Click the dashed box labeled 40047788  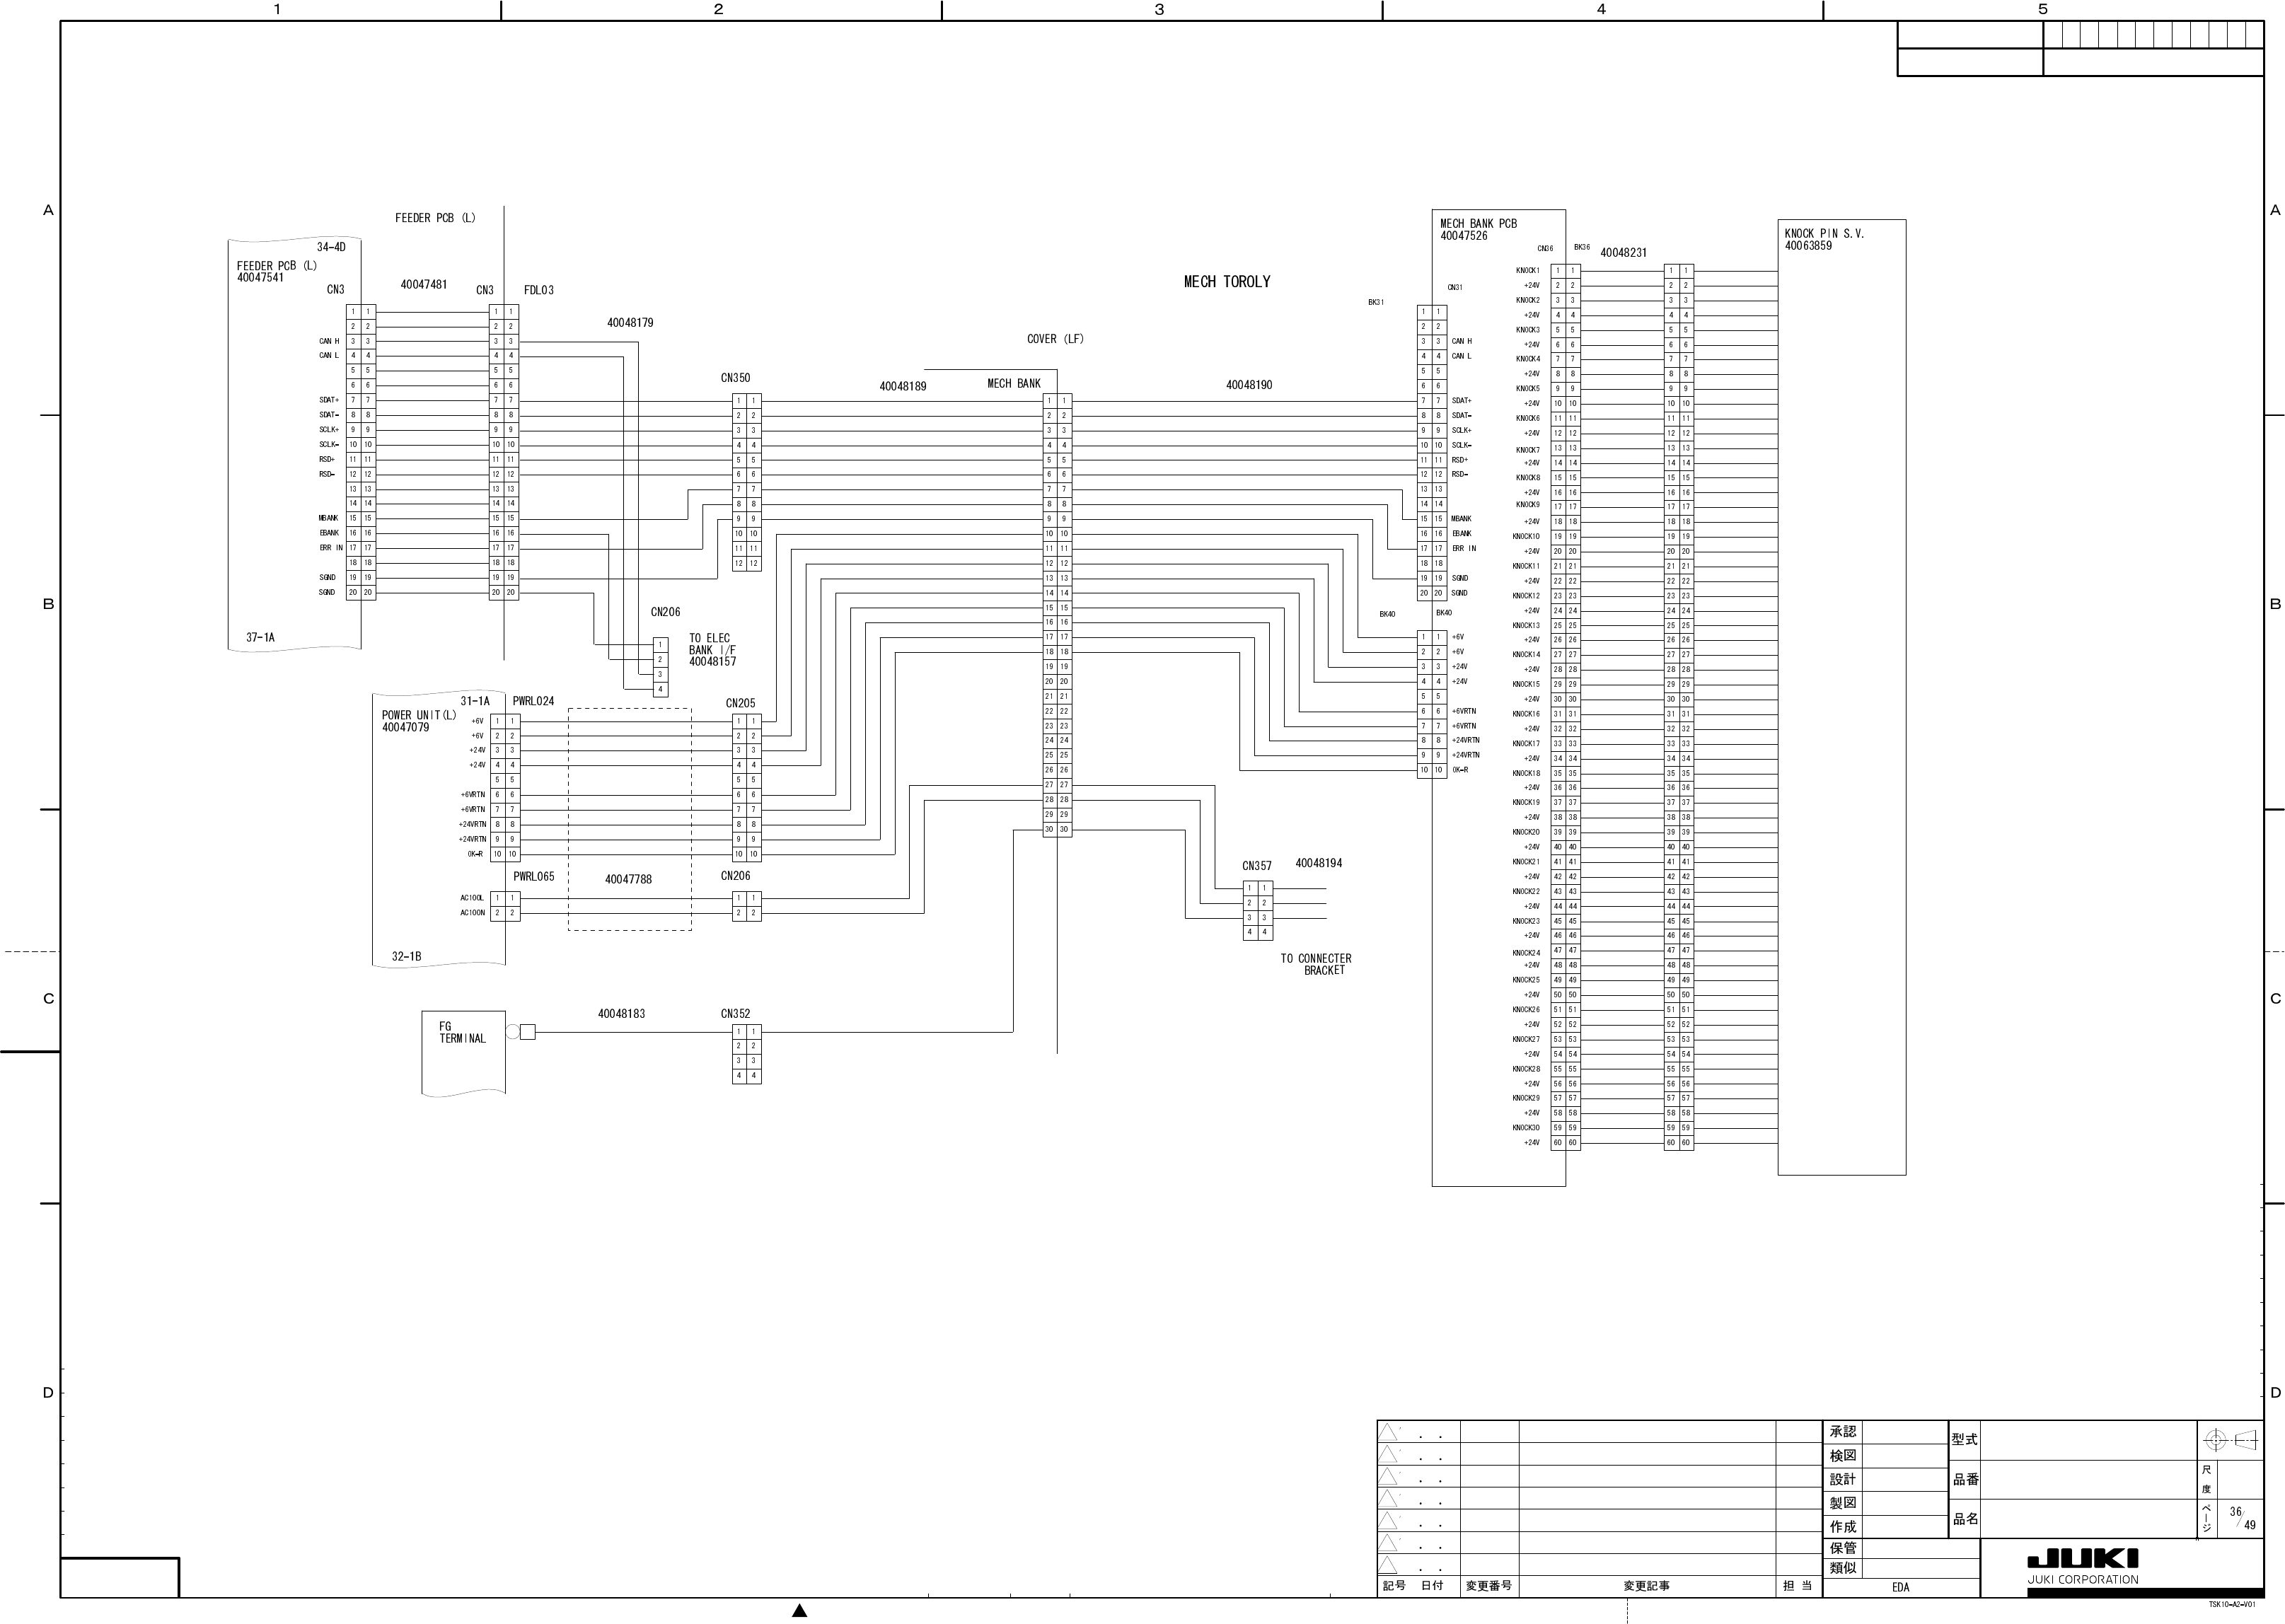pos(629,819)
